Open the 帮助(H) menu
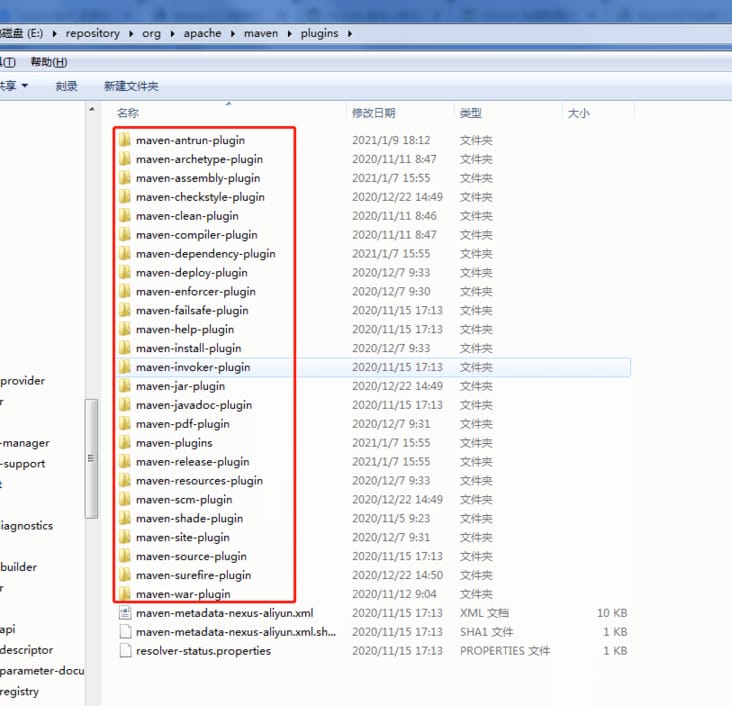 pos(49,62)
